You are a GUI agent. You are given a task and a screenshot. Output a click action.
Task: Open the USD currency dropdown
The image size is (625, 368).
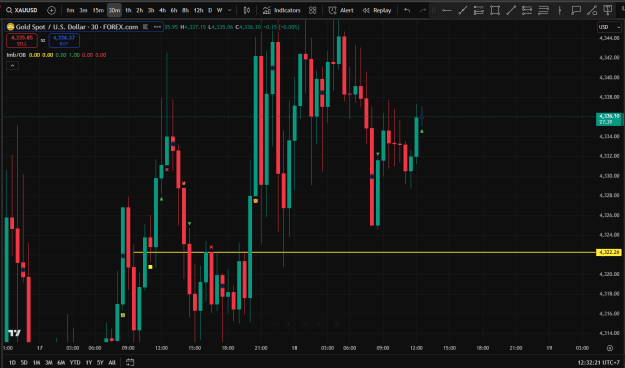(609, 27)
